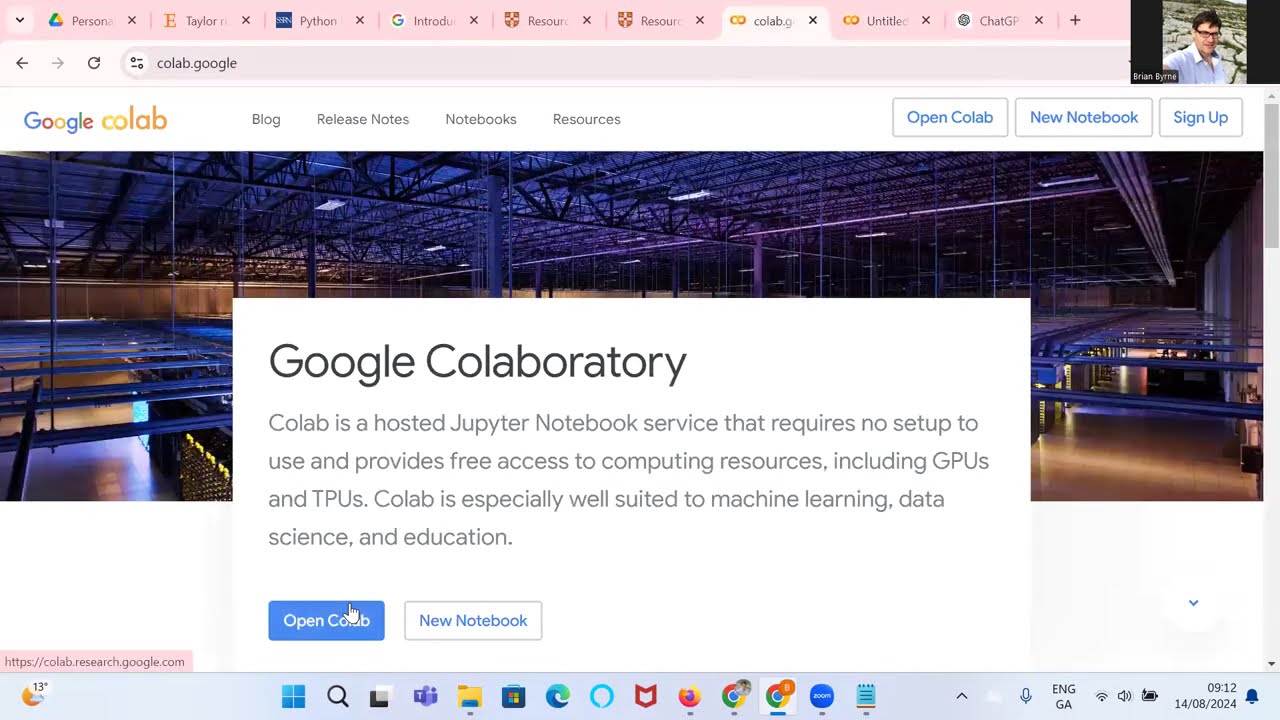Click the Sign Up button

tap(1200, 117)
